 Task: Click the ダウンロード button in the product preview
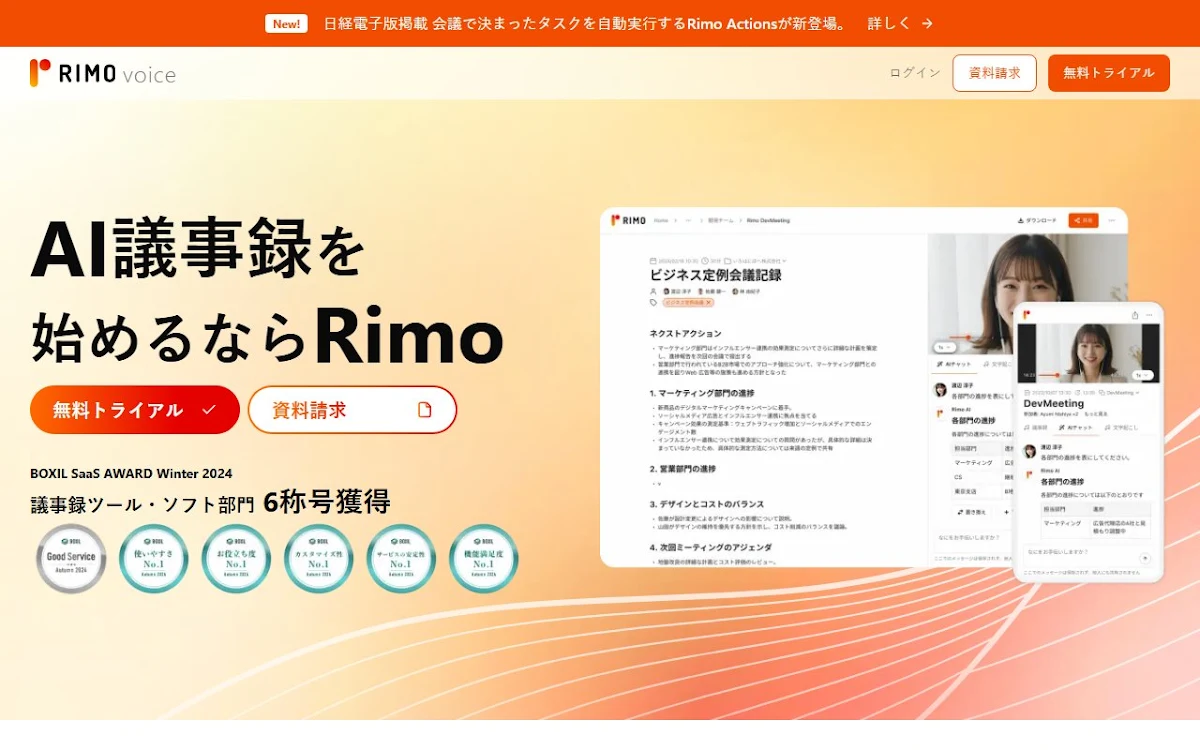pyautogui.click(x=1037, y=220)
